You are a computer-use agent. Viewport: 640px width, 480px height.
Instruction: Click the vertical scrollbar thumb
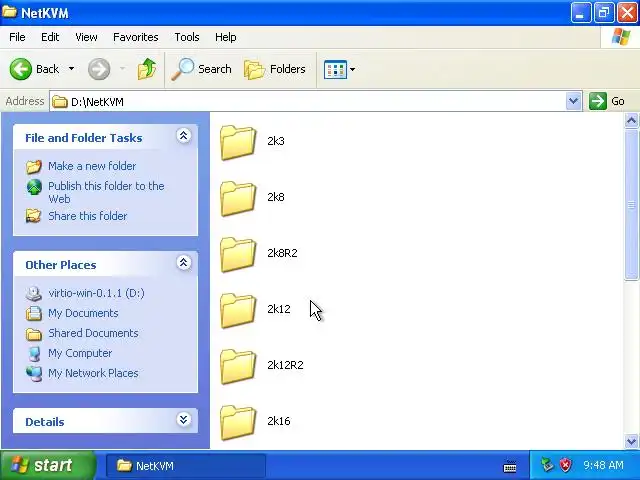tap(631, 204)
